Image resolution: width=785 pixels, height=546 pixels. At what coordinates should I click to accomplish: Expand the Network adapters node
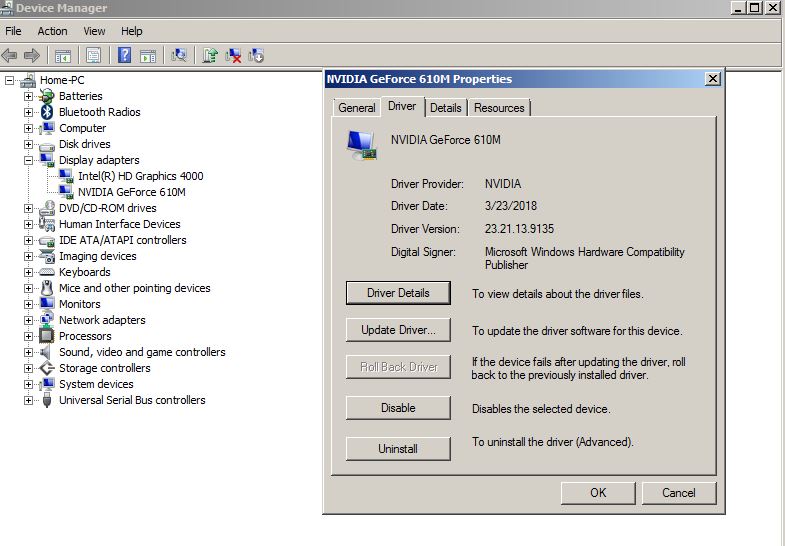[x=28, y=320]
